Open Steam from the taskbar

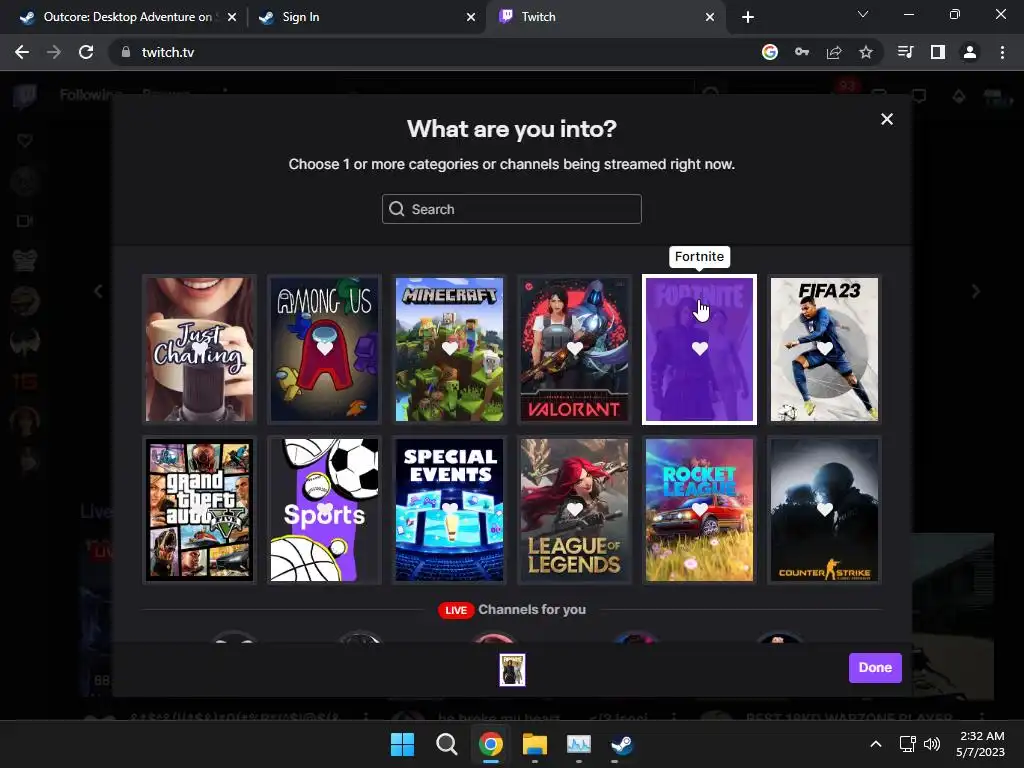[622, 744]
